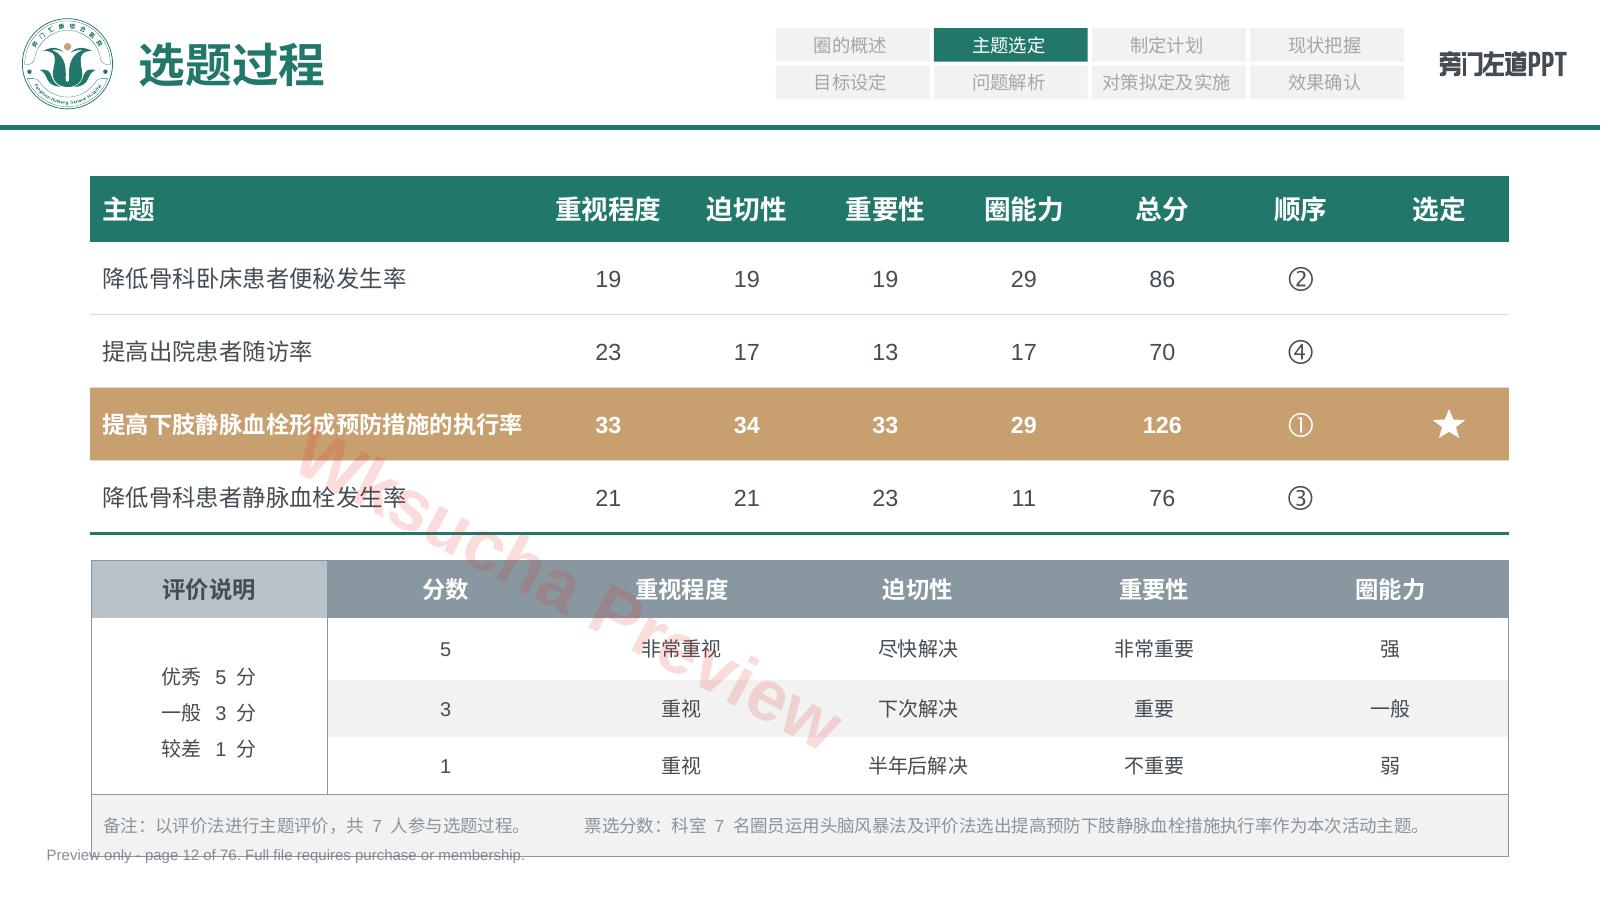Click circled number ③ rank marker

tap(1300, 498)
